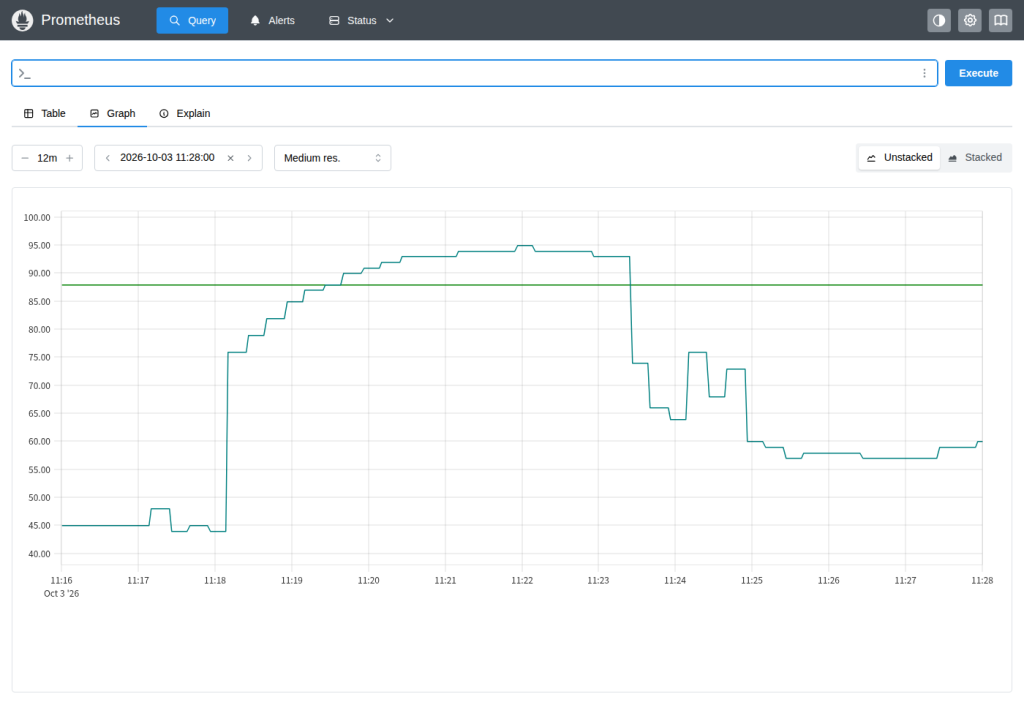
Task: Open the query options three-dot menu
Action: [x=924, y=73]
